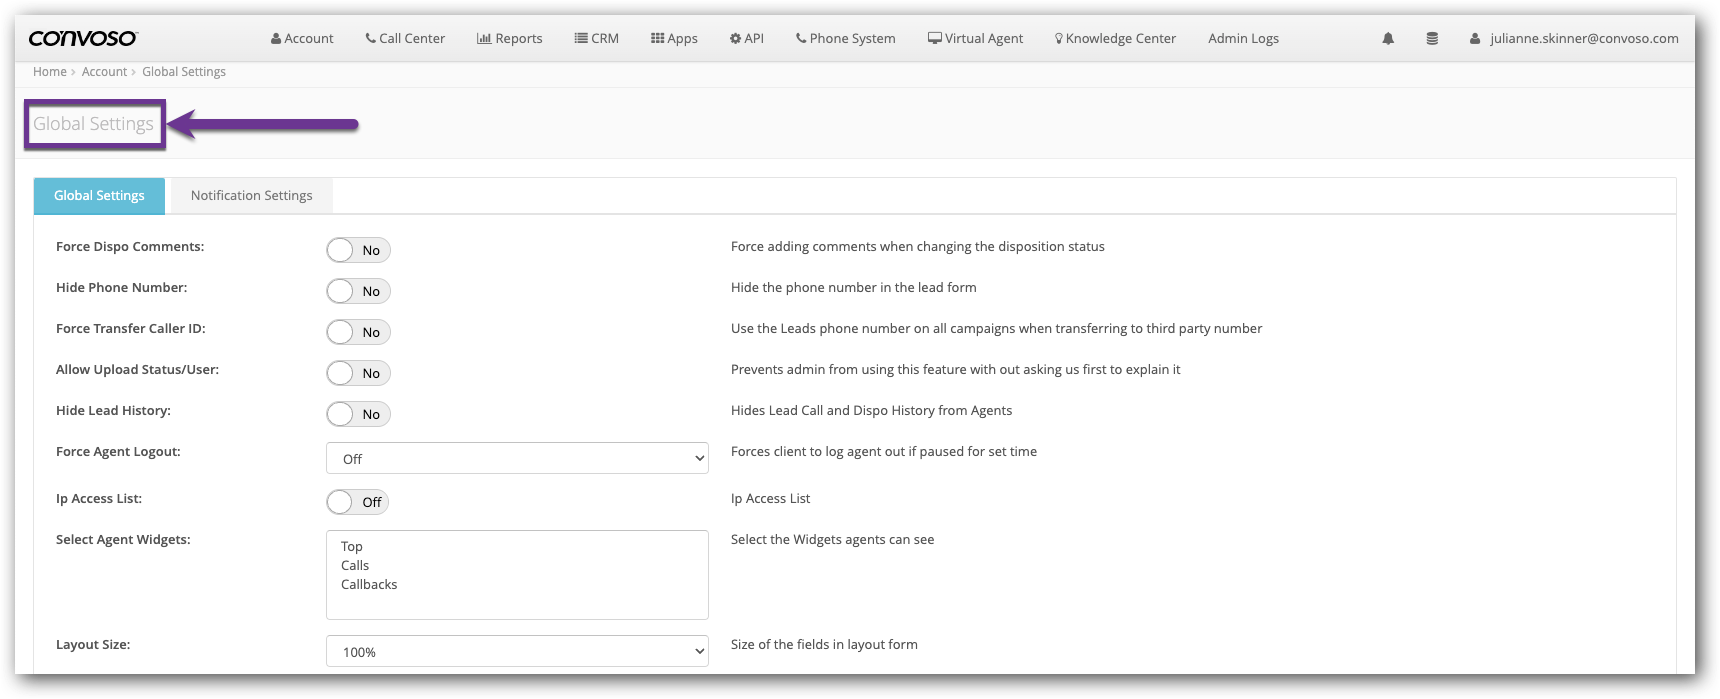Click the Force Agent Logout label
The width and height of the screenshot is (1720, 699).
pyautogui.click(x=118, y=452)
